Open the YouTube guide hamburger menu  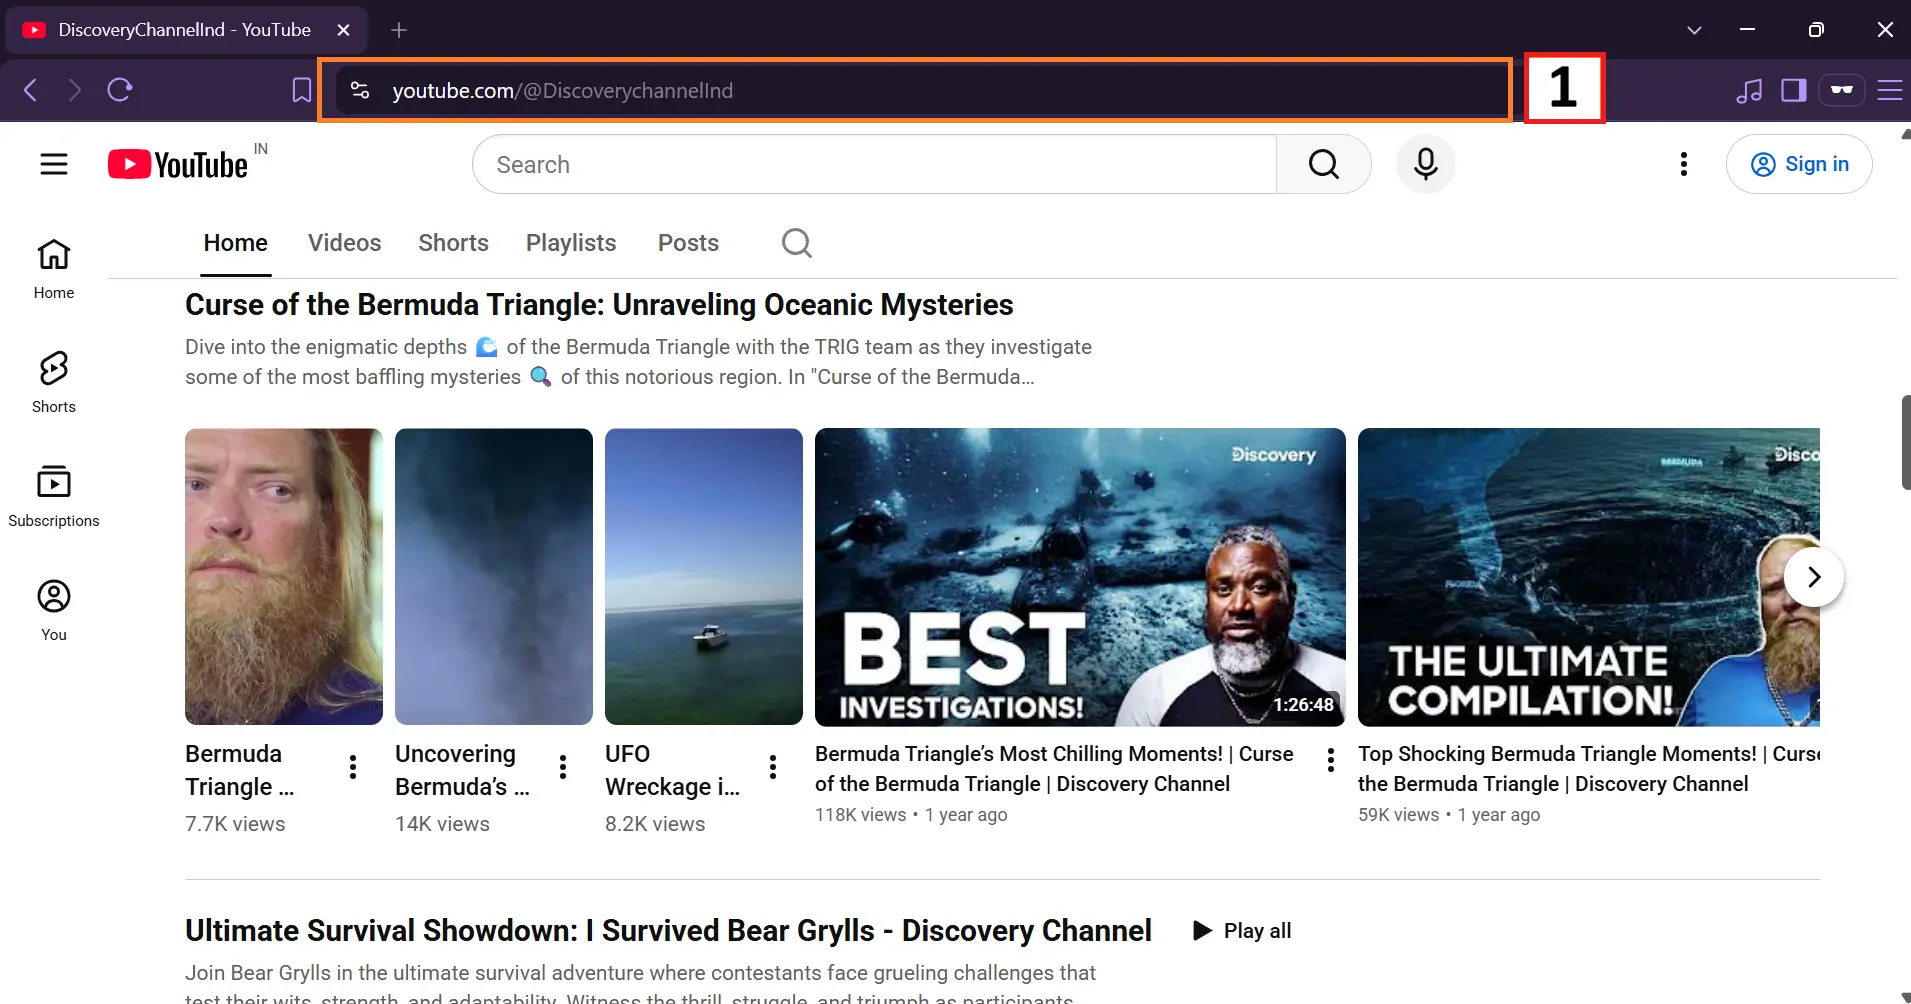point(54,164)
